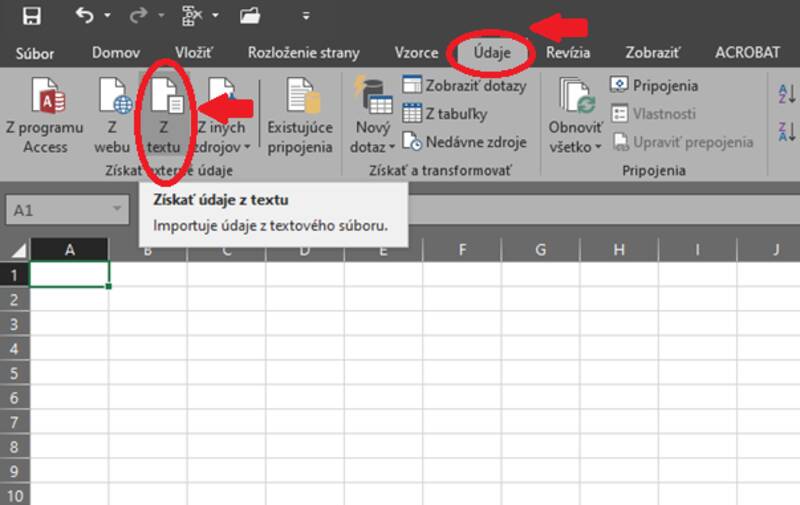Click the Select All corner triangle
Viewport: 800px width, 505px height.
point(18,250)
